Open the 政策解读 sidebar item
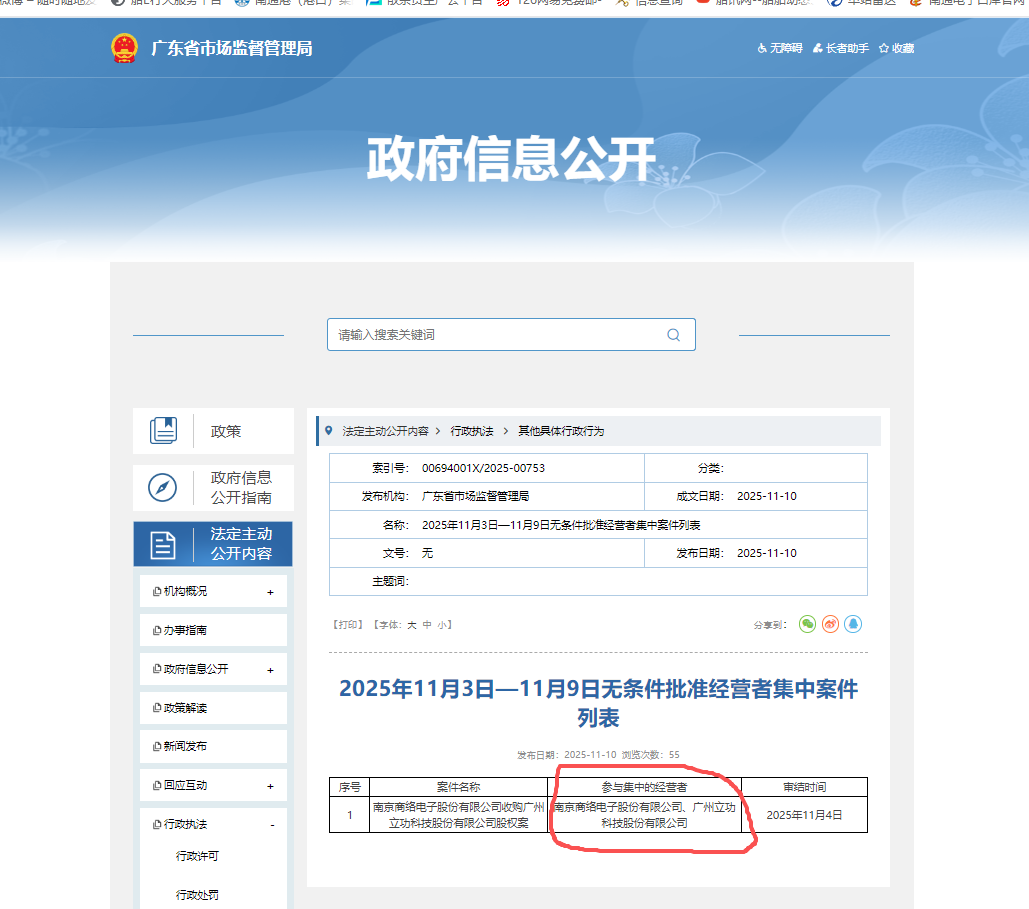Screen dimensions: 1029x909 (213, 708)
